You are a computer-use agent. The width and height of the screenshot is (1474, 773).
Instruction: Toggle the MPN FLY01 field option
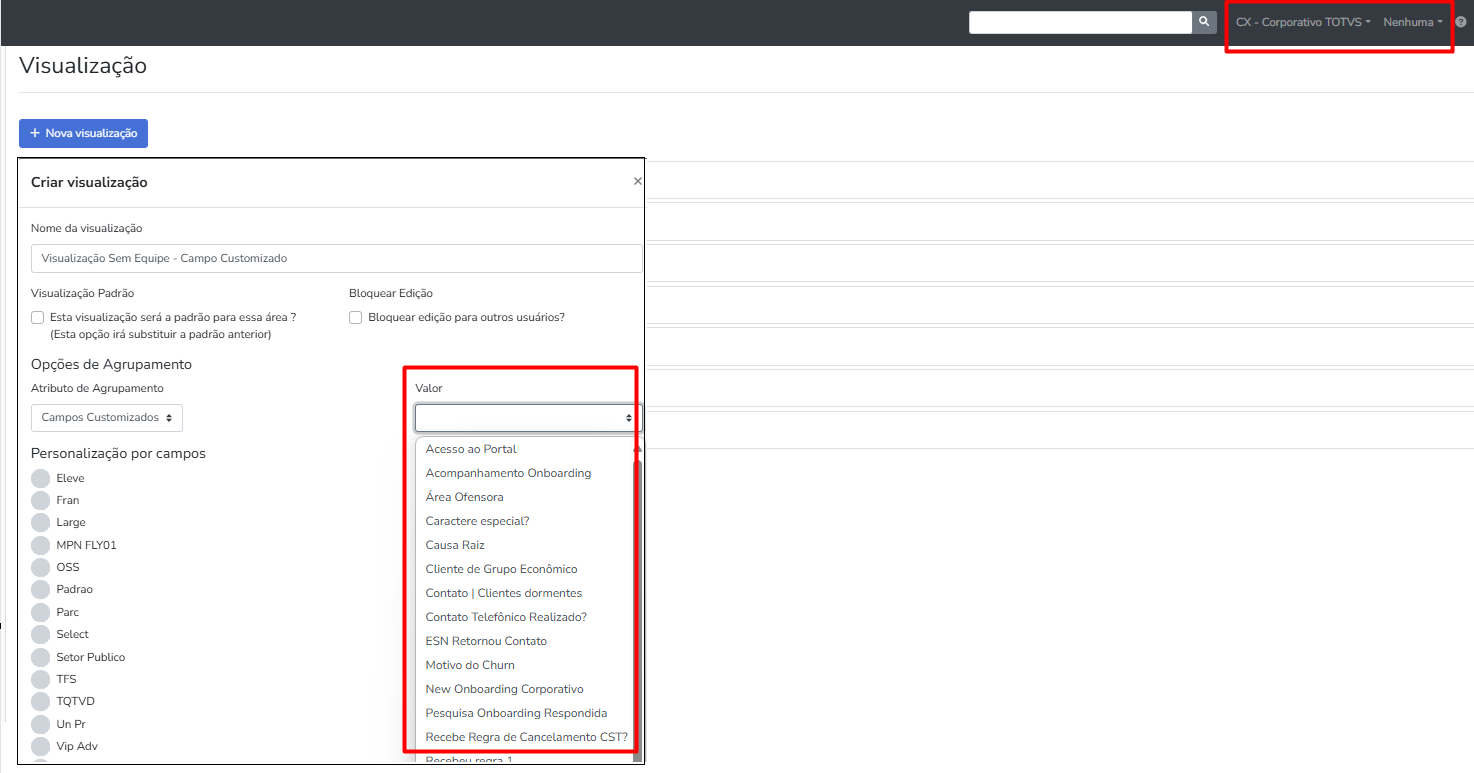click(40, 545)
